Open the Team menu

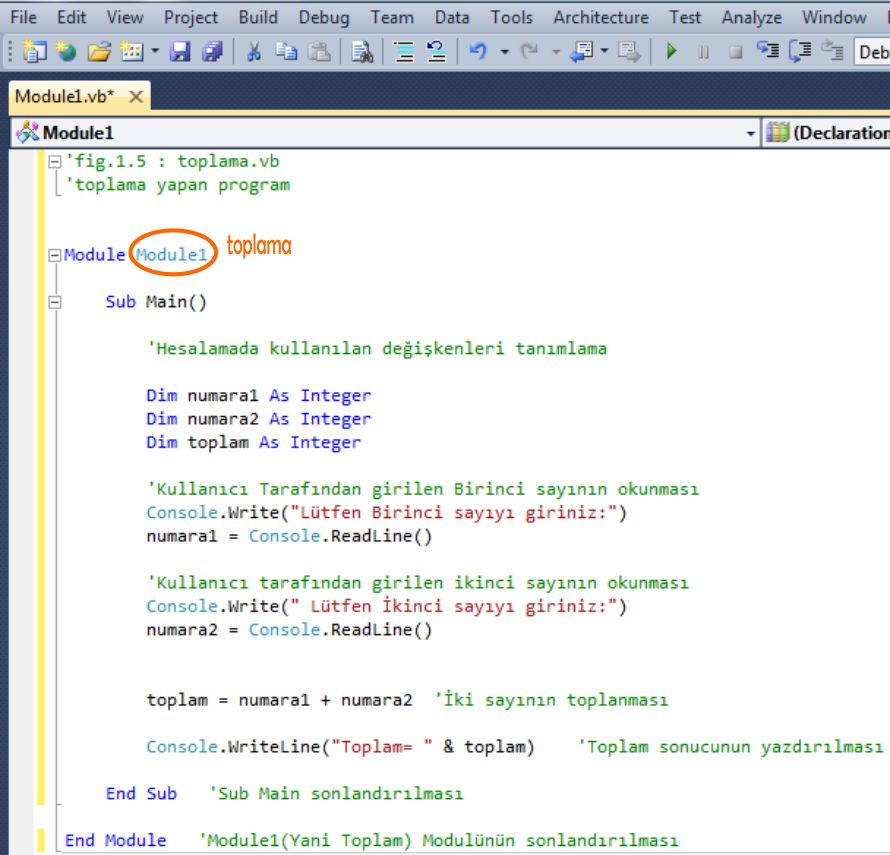click(392, 18)
